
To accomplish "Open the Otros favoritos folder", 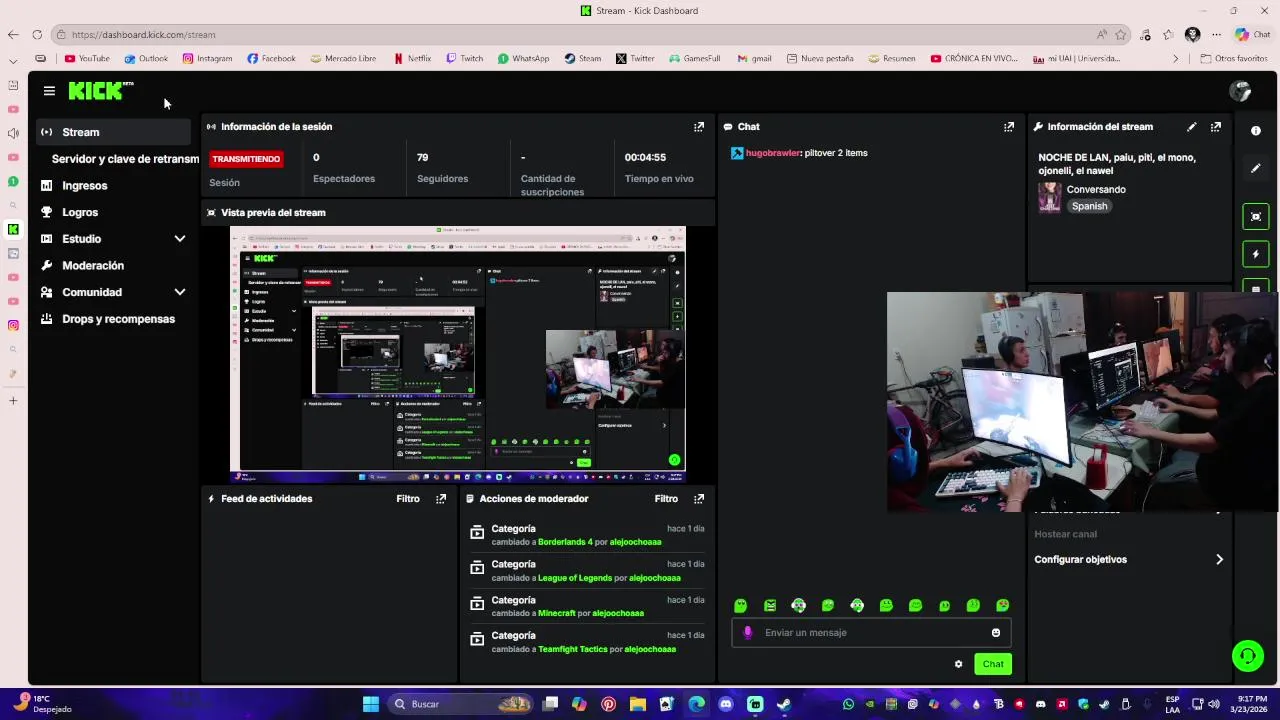I will pyautogui.click(x=1234, y=58).
